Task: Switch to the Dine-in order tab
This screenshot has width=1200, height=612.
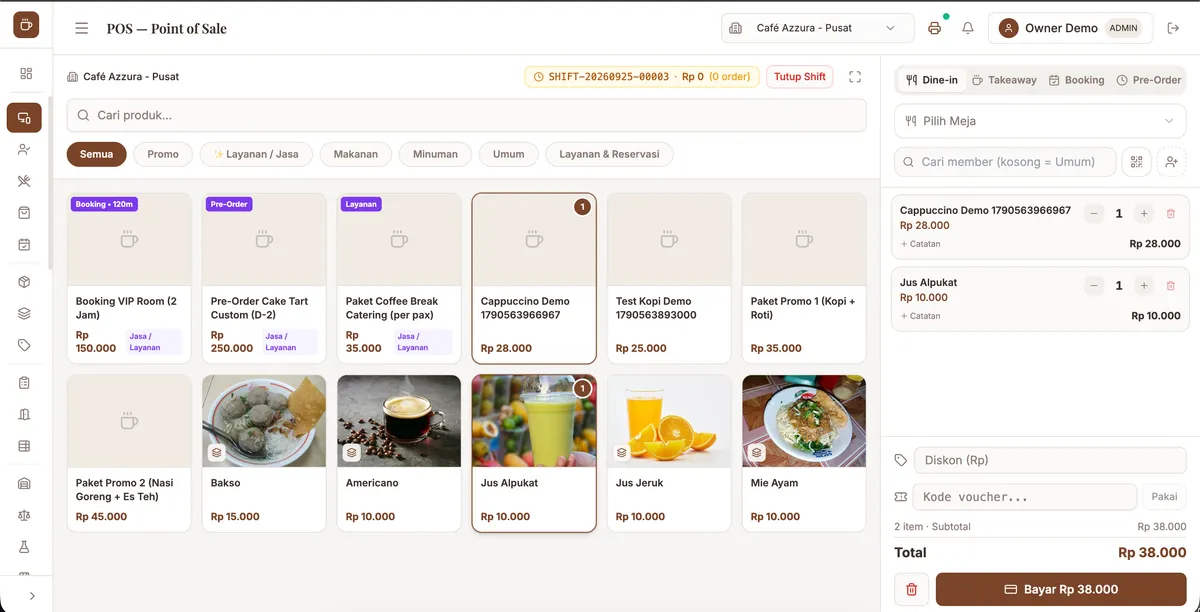Action: pyautogui.click(x=932, y=80)
